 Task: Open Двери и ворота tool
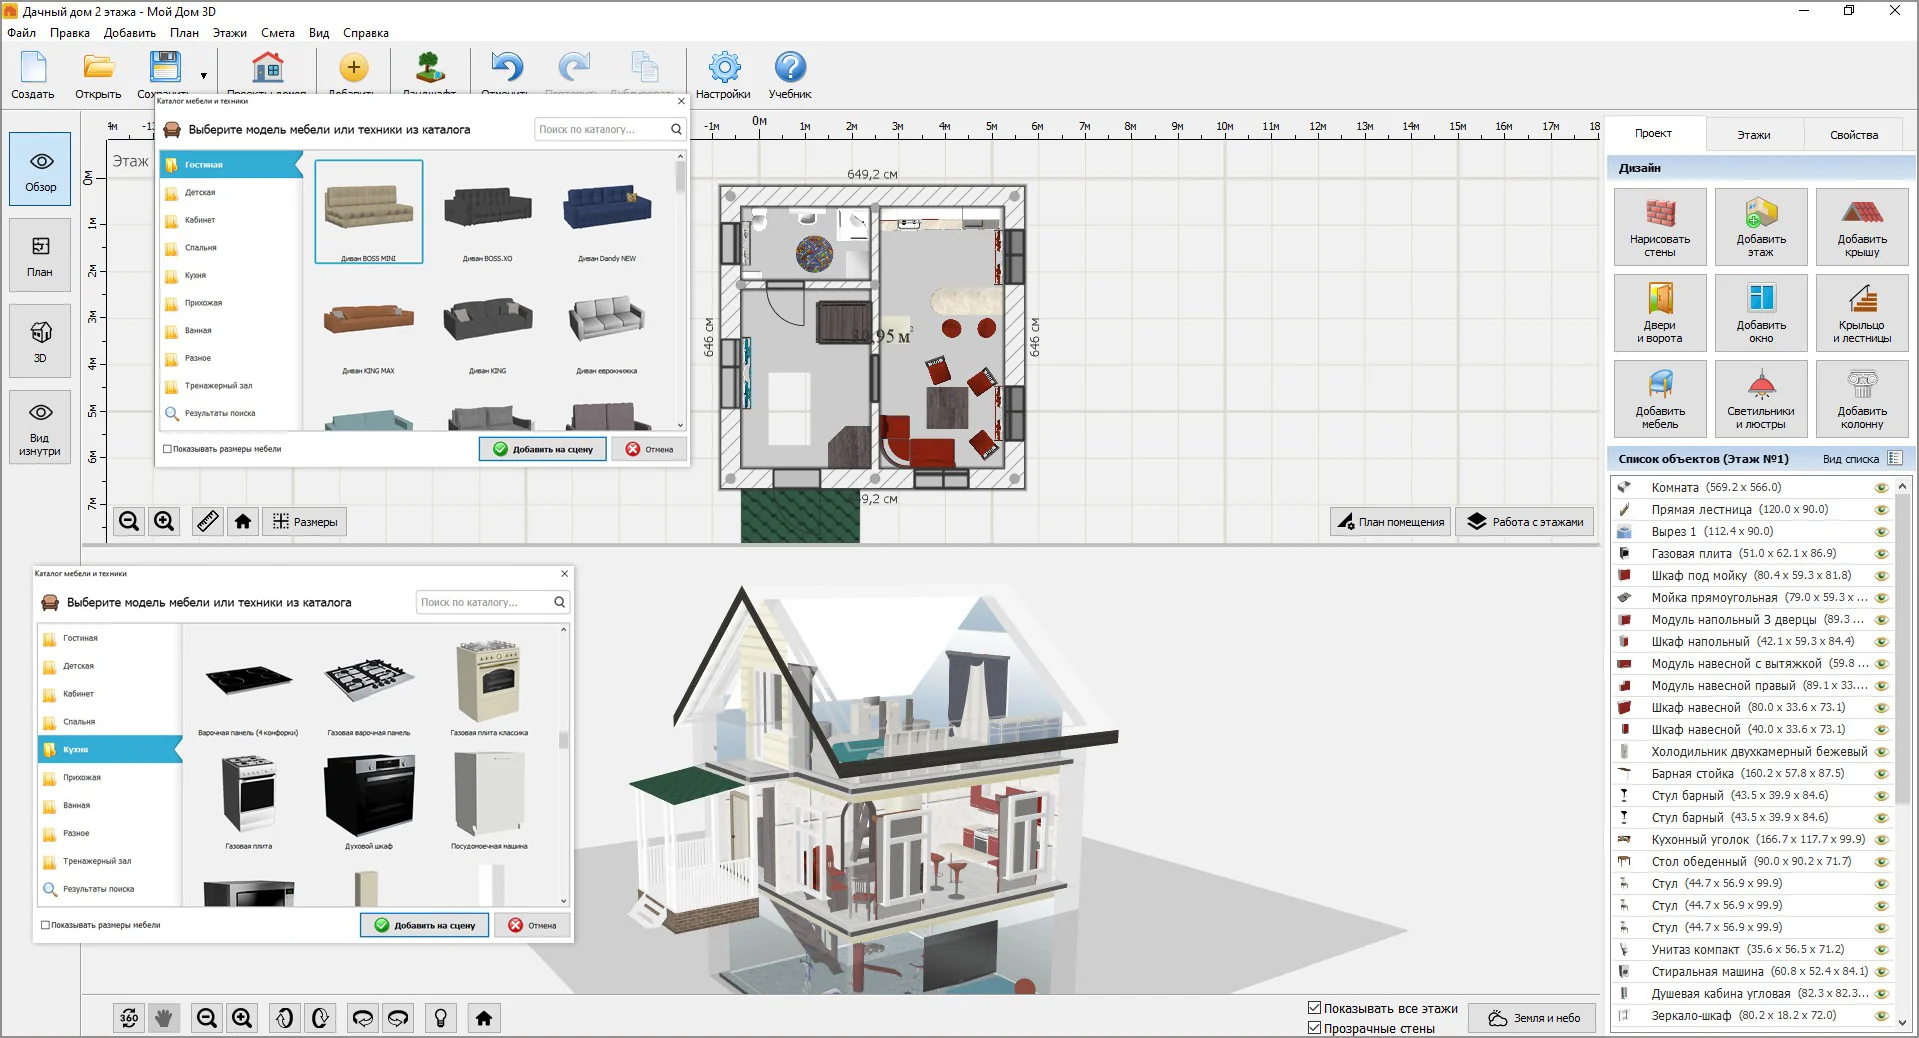click(x=1660, y=313)
